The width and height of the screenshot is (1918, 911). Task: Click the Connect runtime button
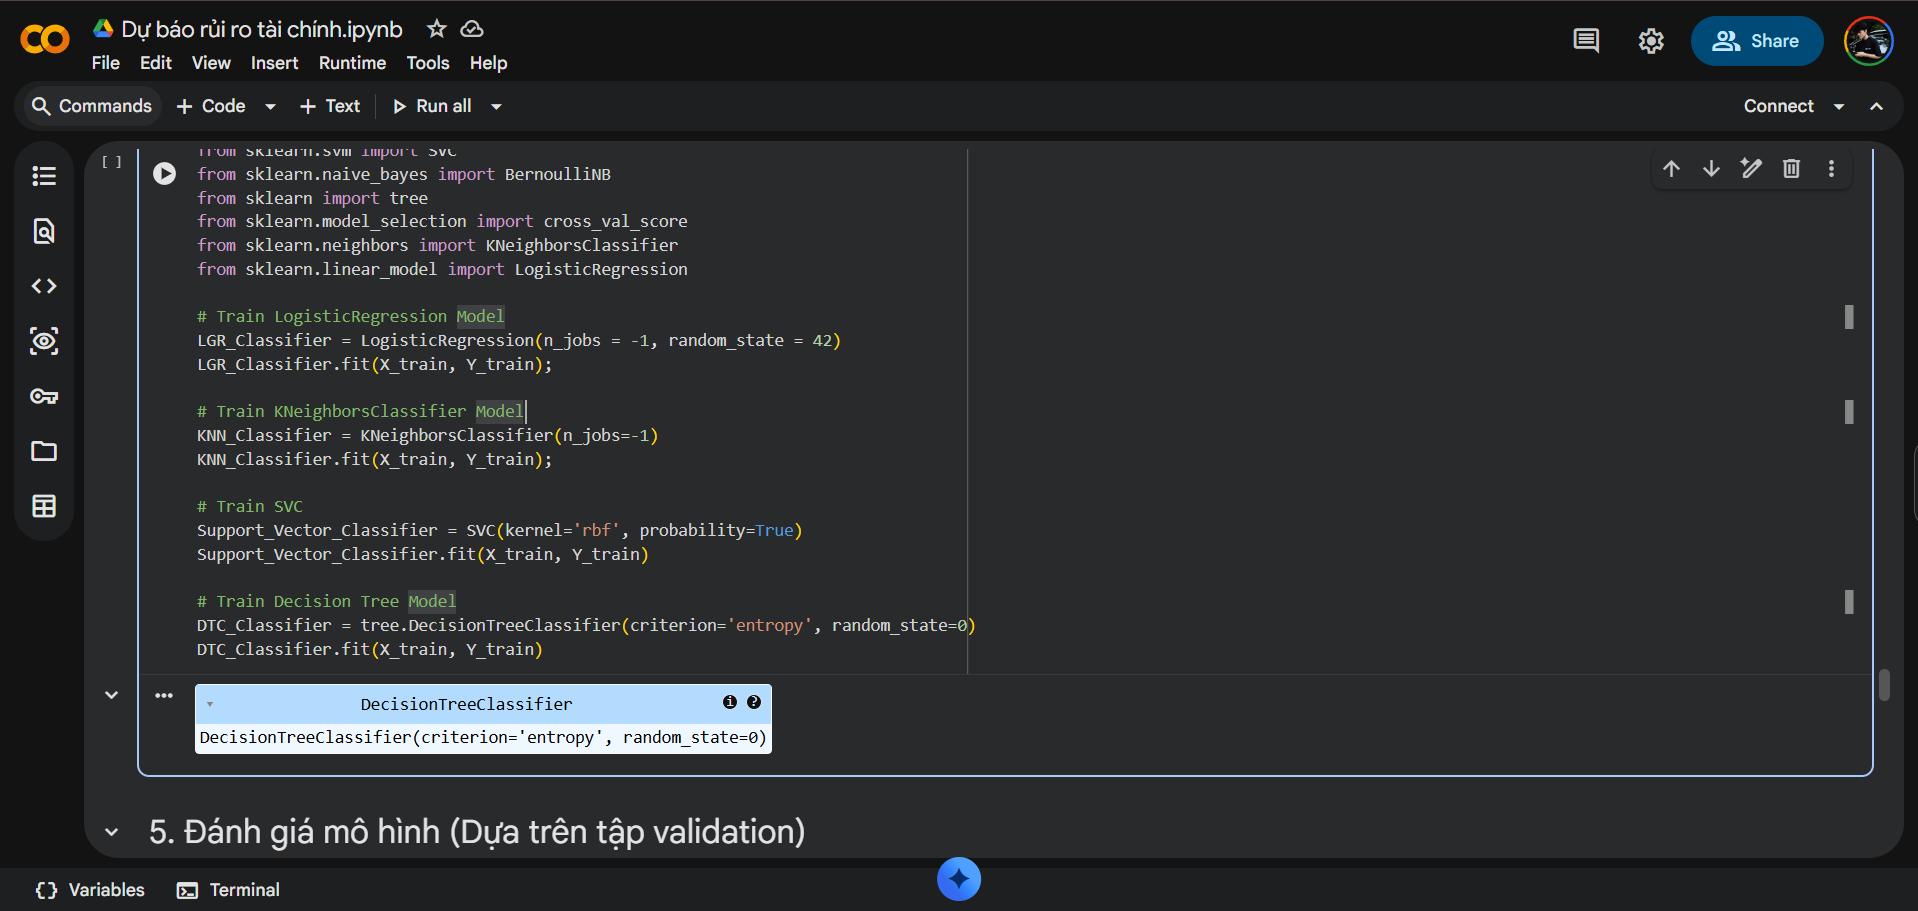pos(1779,106)
